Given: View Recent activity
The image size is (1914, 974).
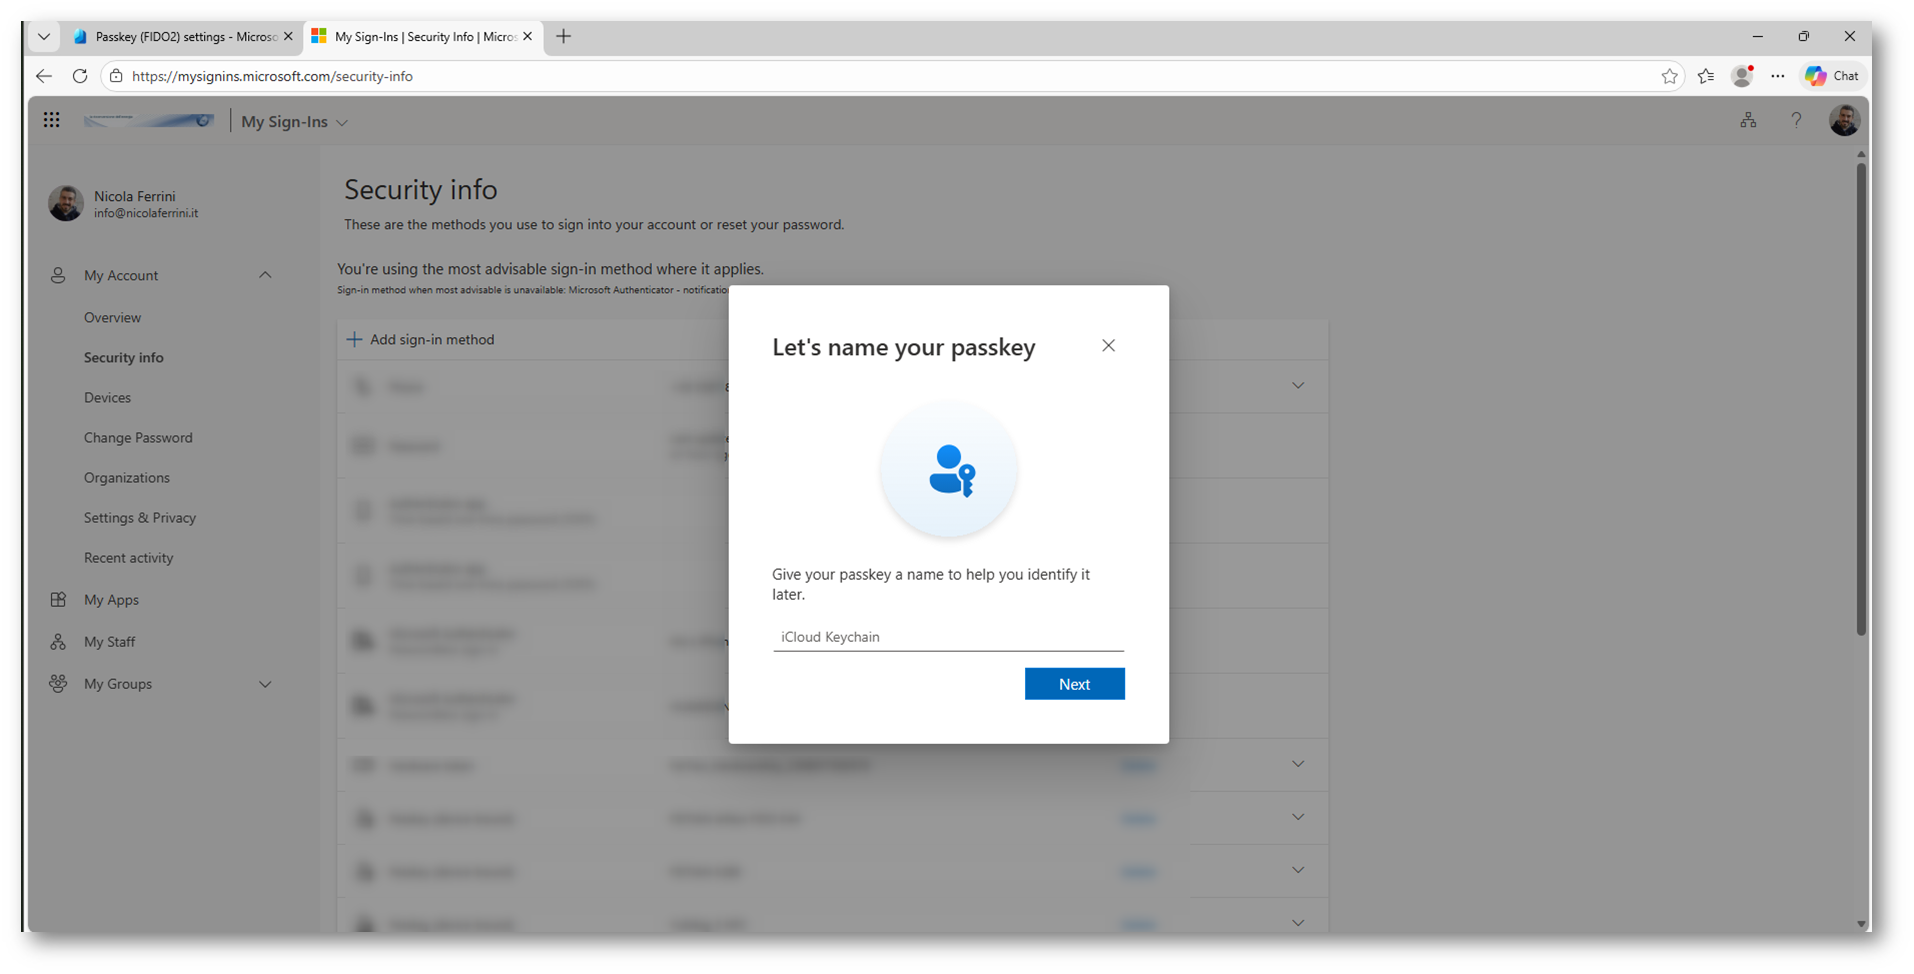Looking at the screenshot, I should (x=128, y=558).
